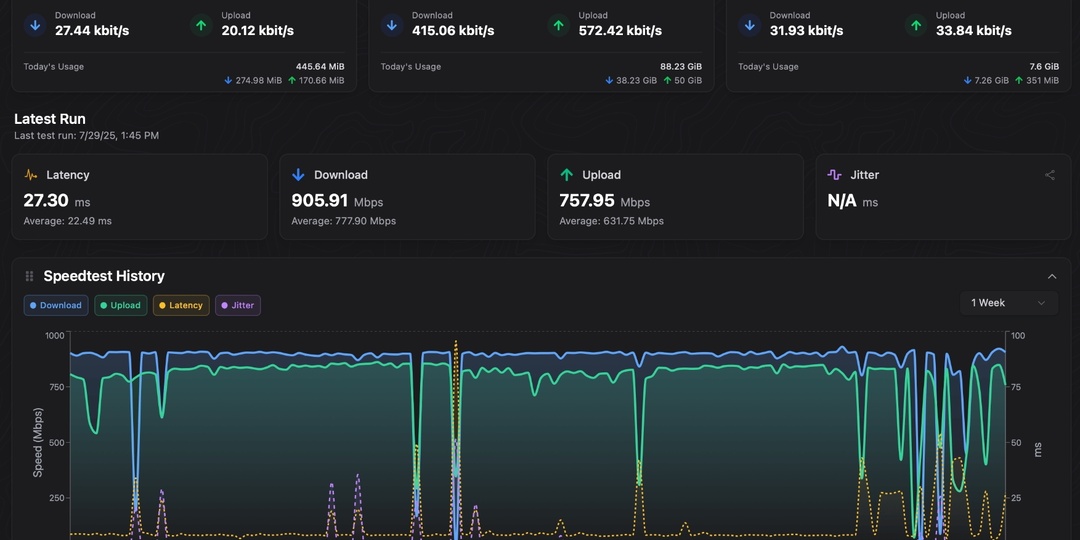The width and height of the screenshot is (1080, 540).
Task: Grab the Speedtest History drag handle icon
Action: click(29, 276)
